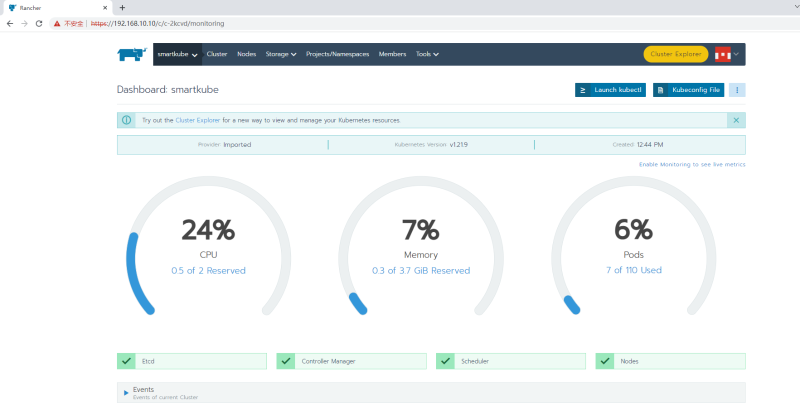The image size is (800, 420).
Task: Click the Scheduler status label
Action: coord(475,361)
